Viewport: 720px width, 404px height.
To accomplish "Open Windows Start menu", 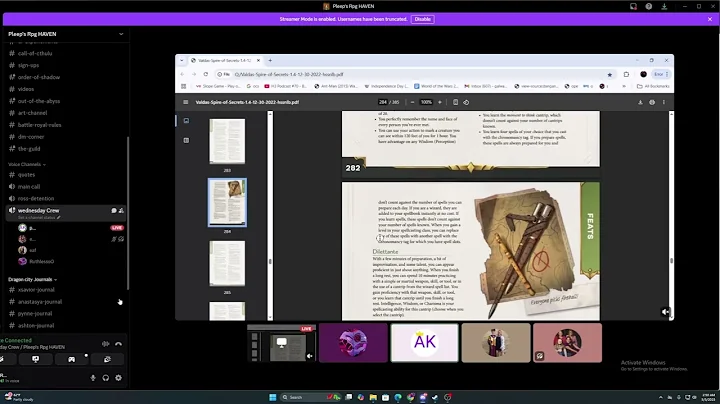I will (272, 397).
